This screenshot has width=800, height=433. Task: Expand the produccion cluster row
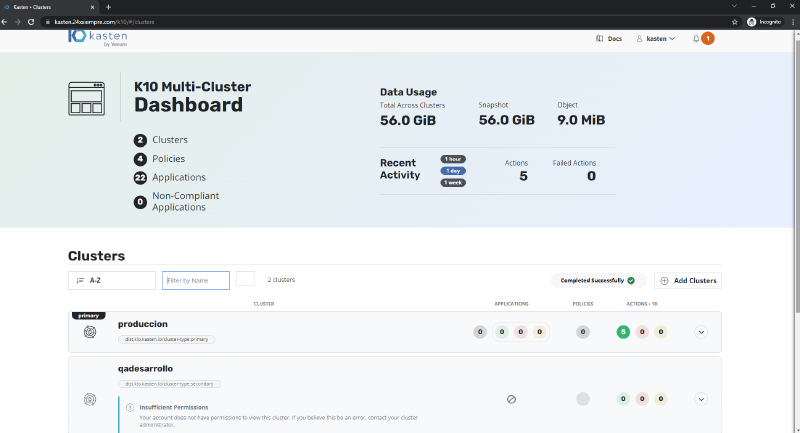[x=701, y=332]
